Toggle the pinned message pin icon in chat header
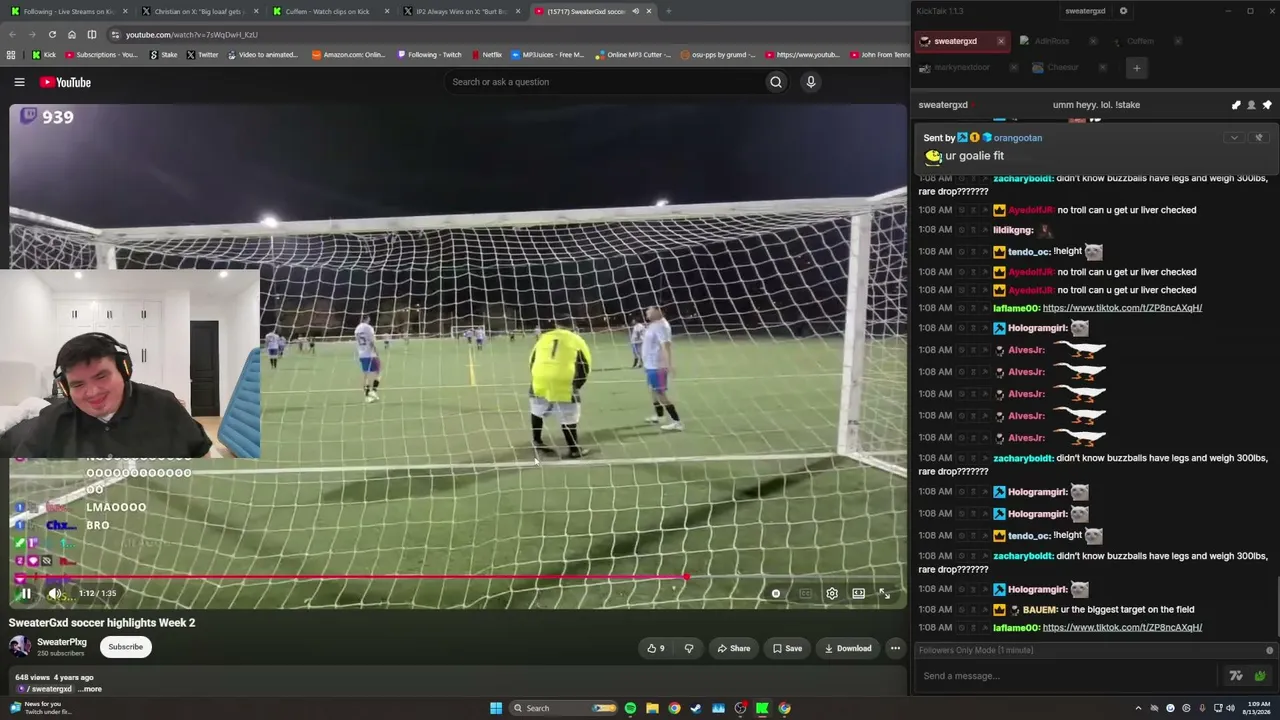 pyautogui.click(x=1267, y=105)
